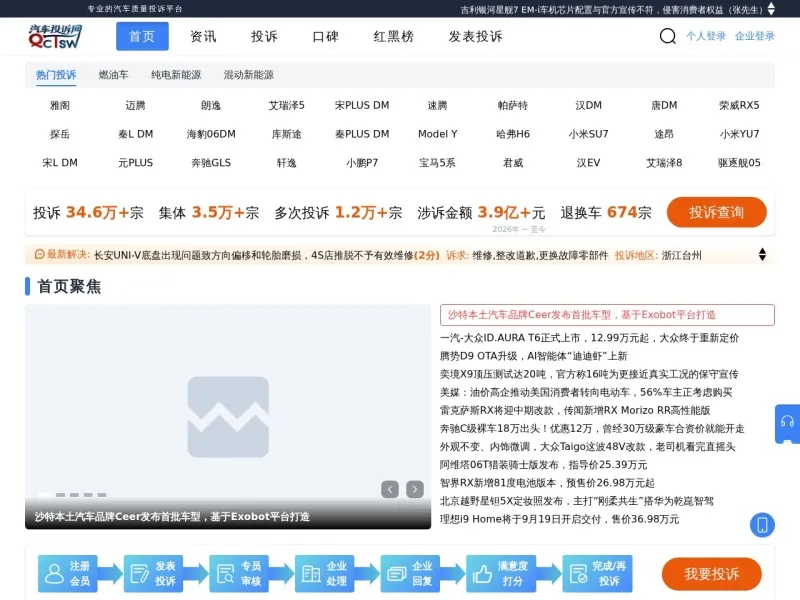
Task: Open the 驱逐舰05 model link
Action: (x=739, y=163)
